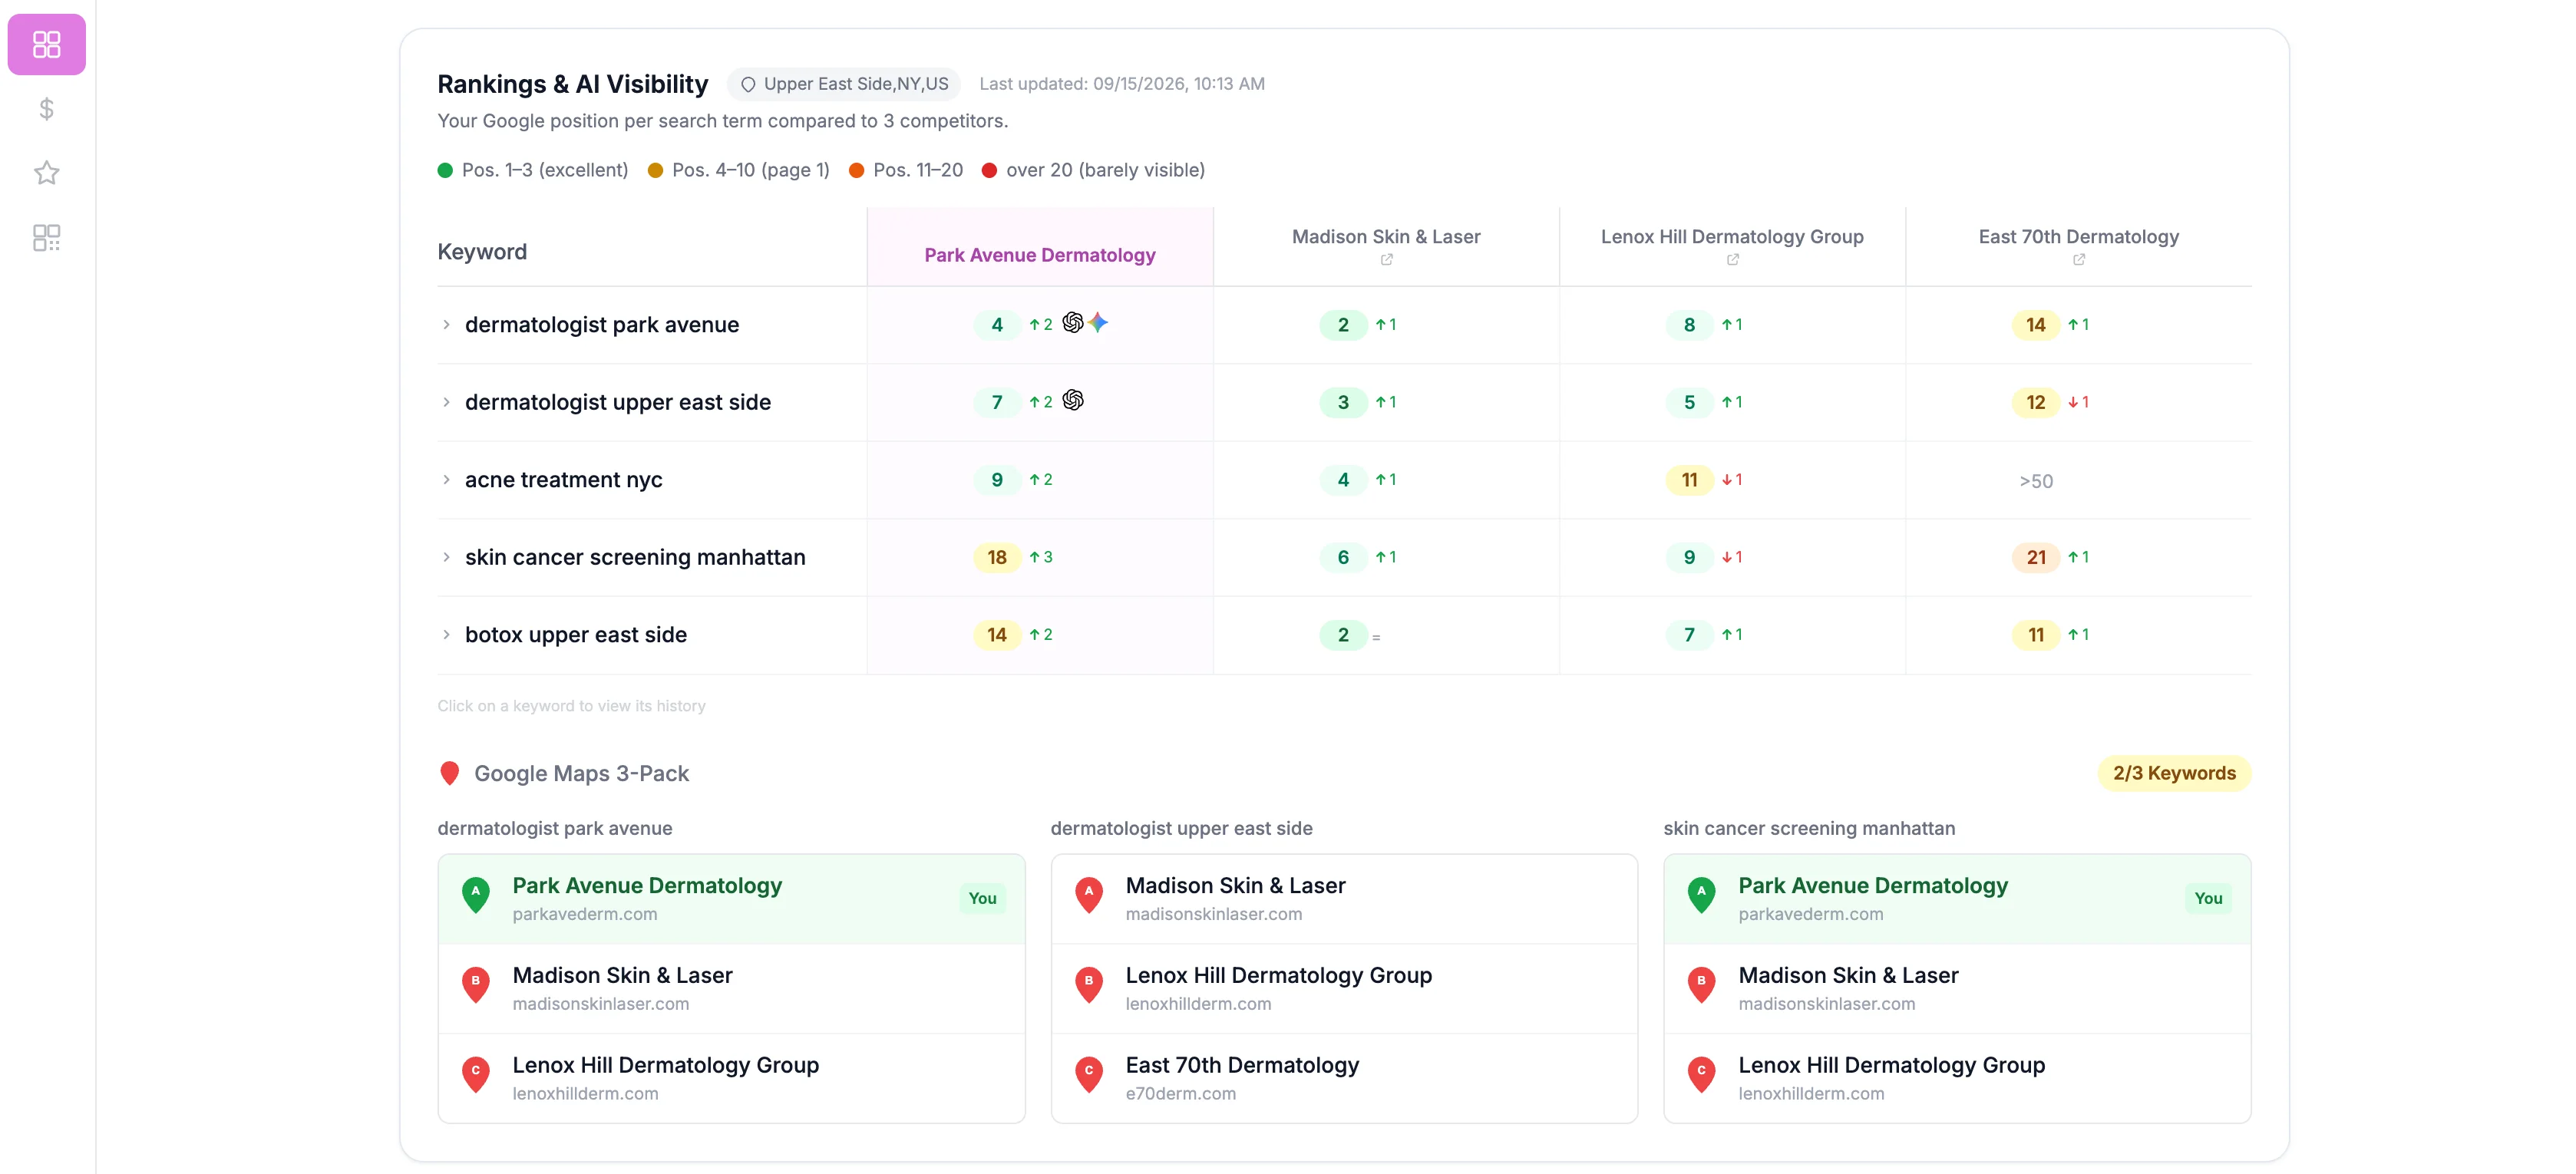The height and width of the screenshot is (1174, 2576).
Task: Click the Park Avenue Dermatology column header
Action: point(1039,255)
